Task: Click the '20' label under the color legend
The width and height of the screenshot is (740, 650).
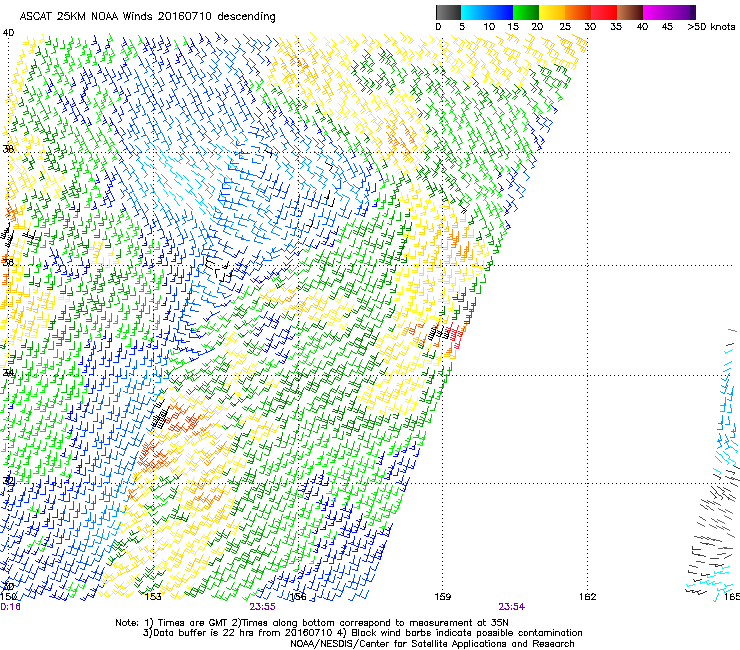Action: click(x=537, y=27)
